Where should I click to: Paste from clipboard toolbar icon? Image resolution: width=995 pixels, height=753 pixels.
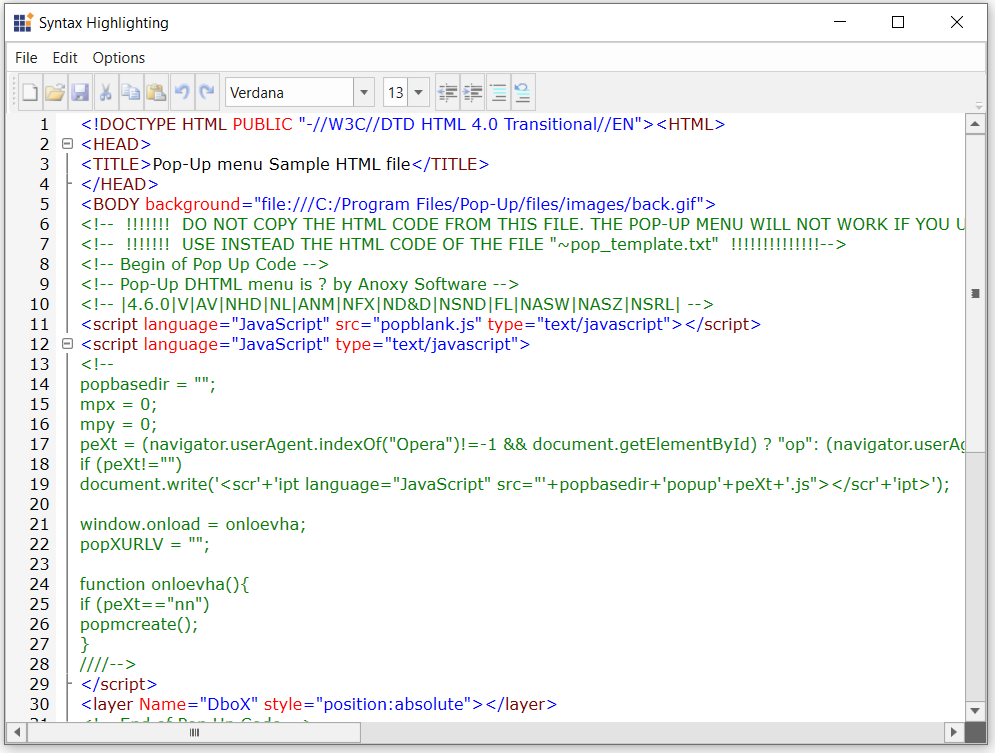[x=156, y=93]
